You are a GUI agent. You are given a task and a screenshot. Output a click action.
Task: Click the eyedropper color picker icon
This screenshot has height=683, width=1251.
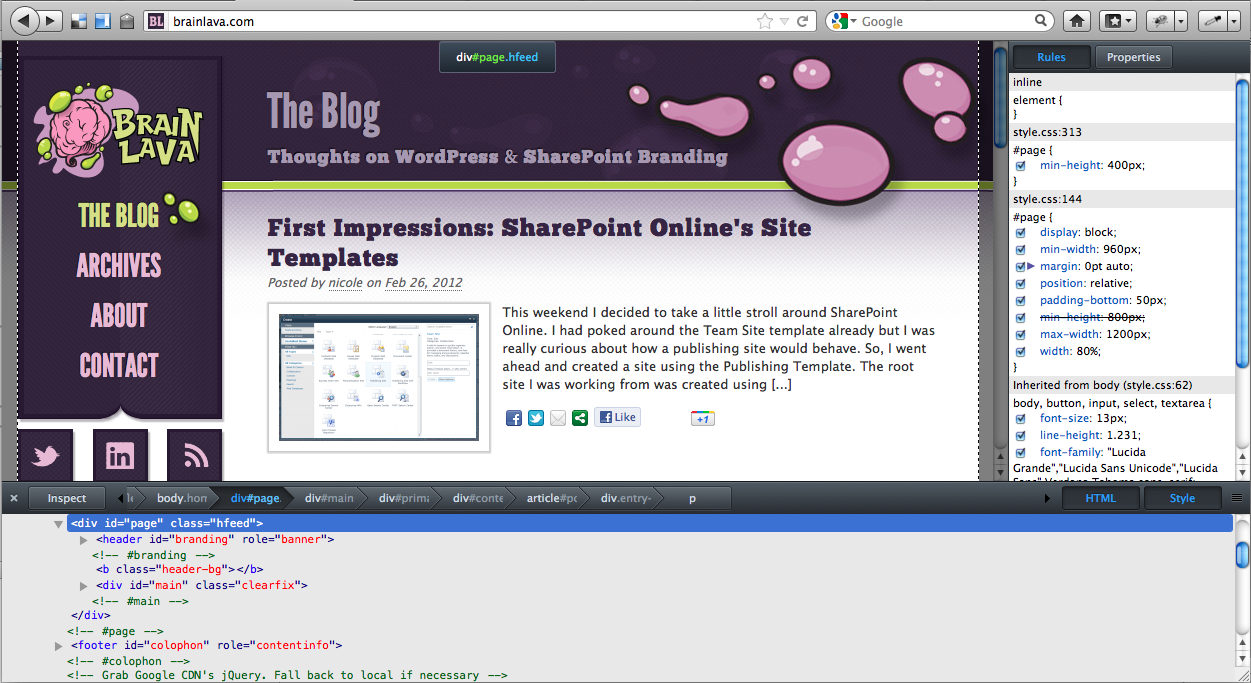coord(1211,21)
